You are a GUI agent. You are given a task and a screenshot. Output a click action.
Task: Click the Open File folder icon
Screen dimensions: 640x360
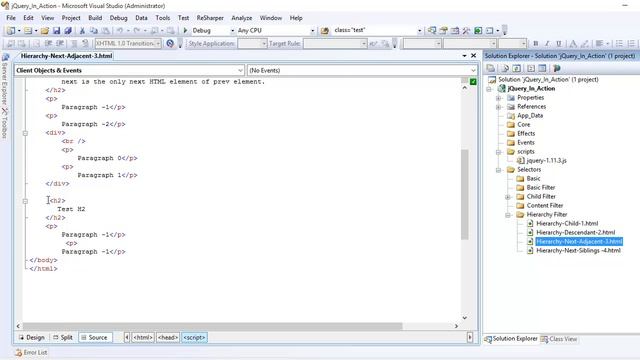(45, 31)
